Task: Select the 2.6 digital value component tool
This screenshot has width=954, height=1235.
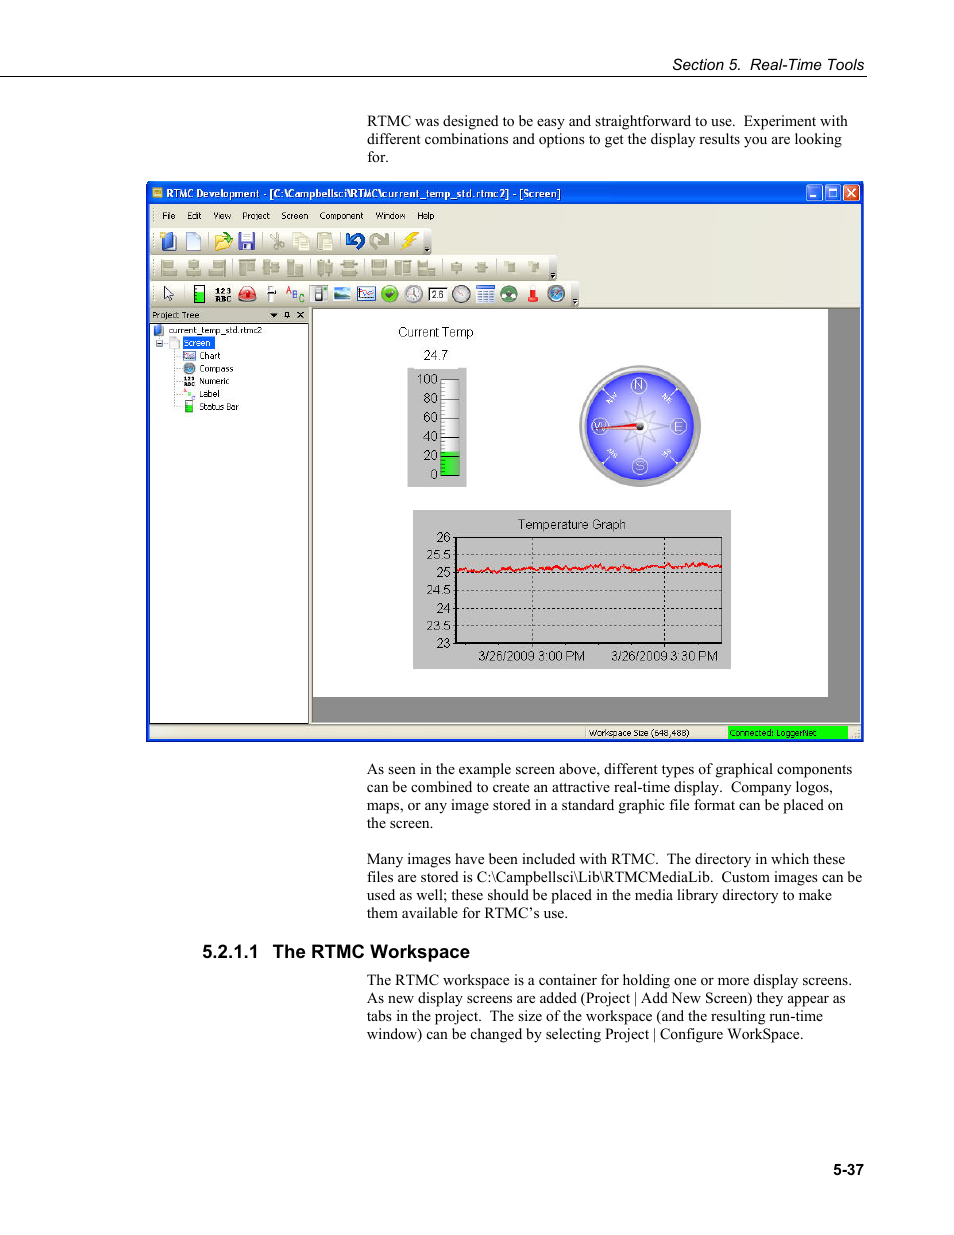Action: (437, 294)
